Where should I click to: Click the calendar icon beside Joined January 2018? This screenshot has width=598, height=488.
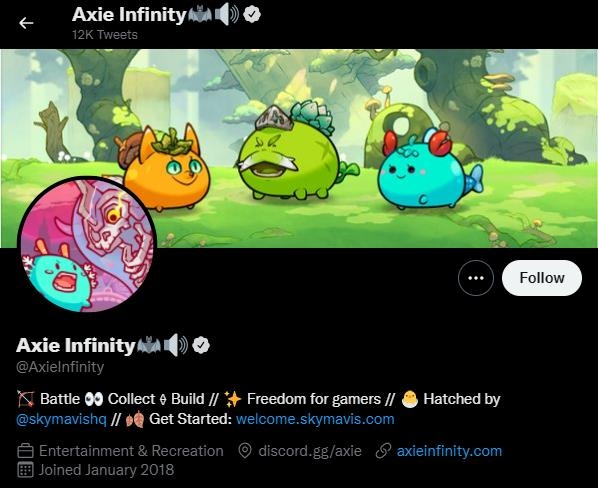[x=26, y=470]
